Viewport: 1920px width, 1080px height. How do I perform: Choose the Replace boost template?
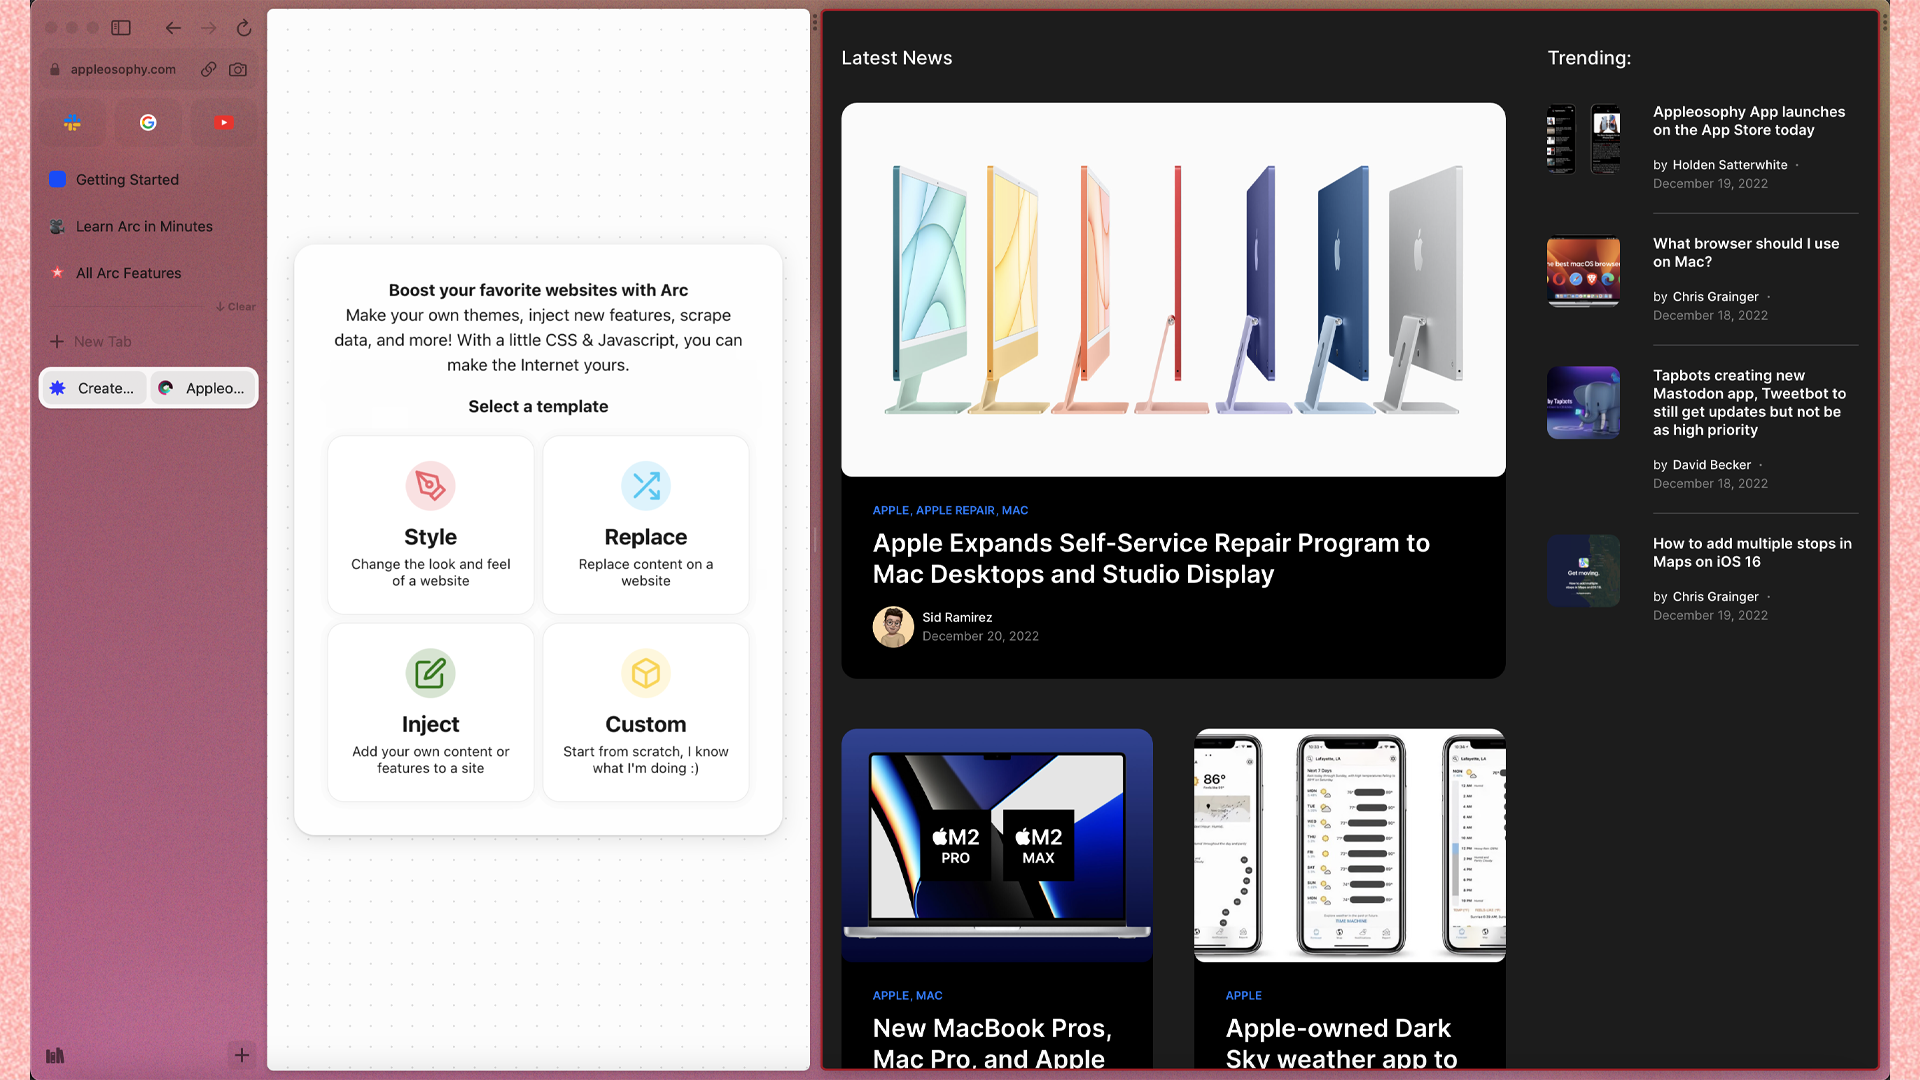pyautogui.click(x=646, y=525)
